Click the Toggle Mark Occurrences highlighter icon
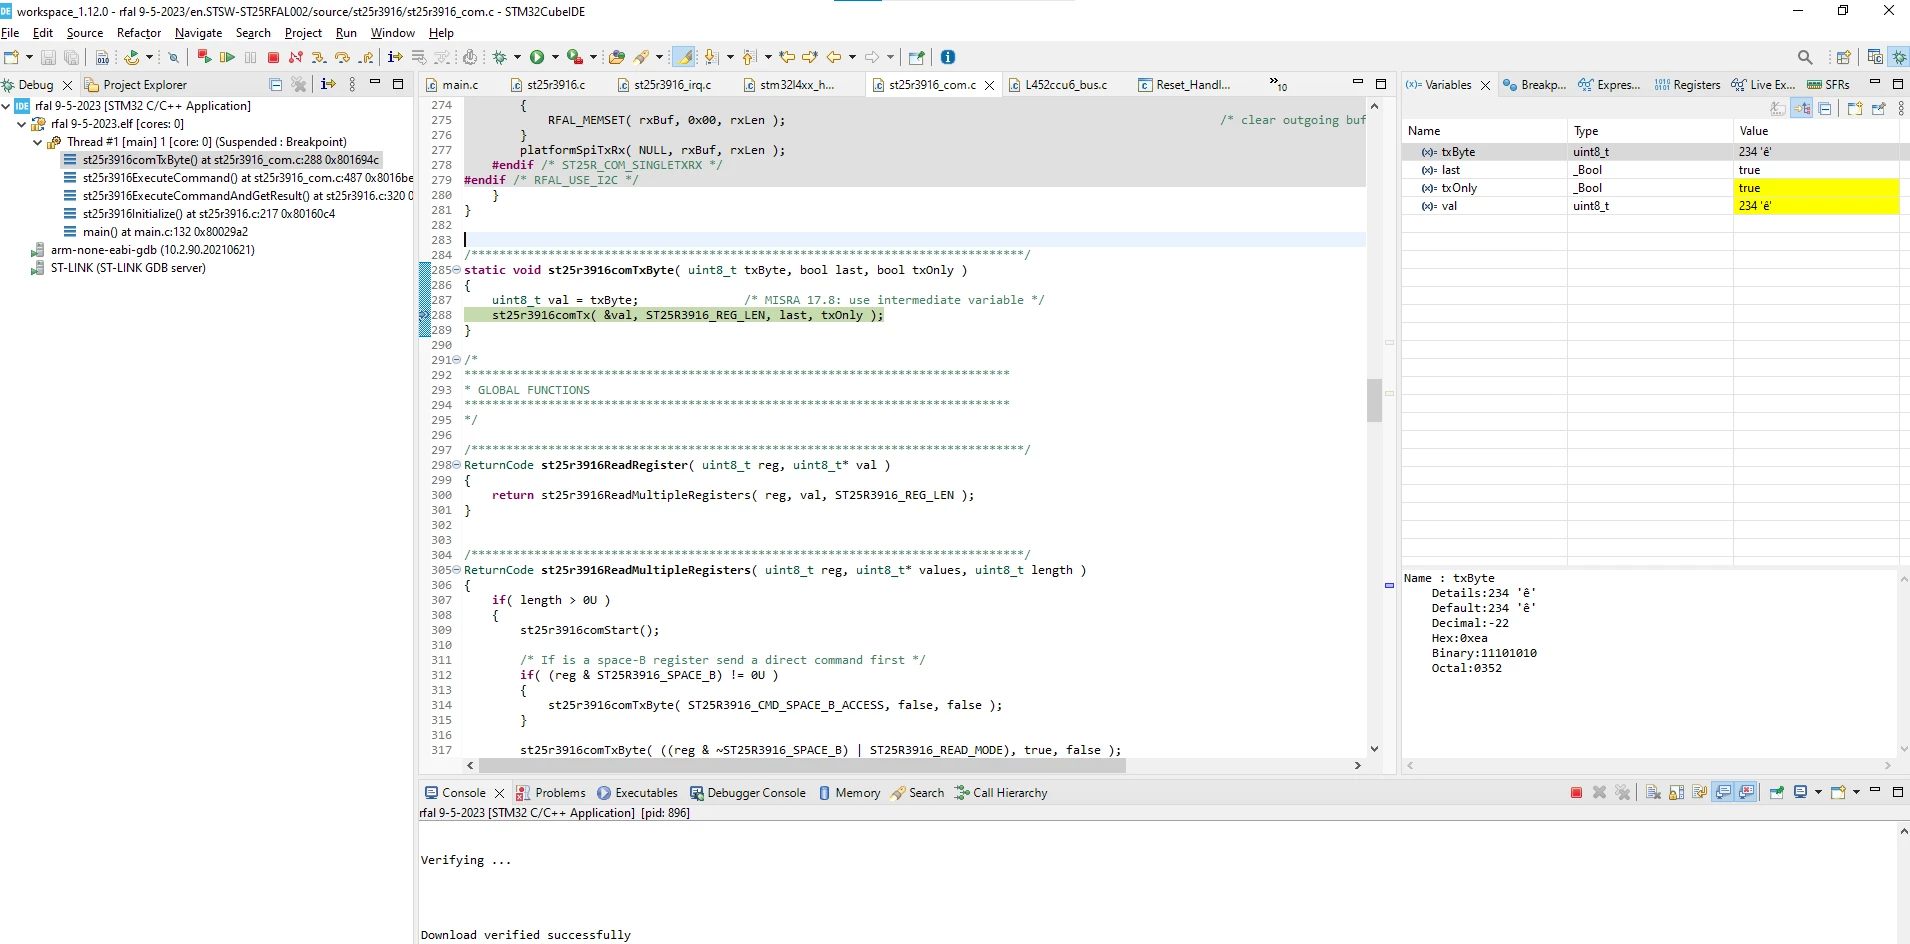Image resolution: width=1910 pixels, height=944 pixels. (x=684, y=57)
